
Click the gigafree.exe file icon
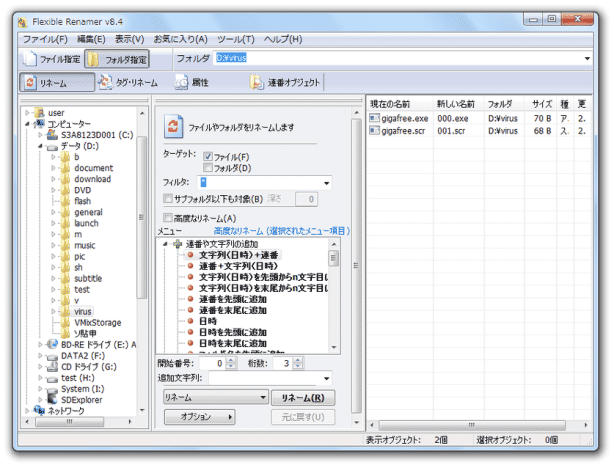tap(374, 118)
